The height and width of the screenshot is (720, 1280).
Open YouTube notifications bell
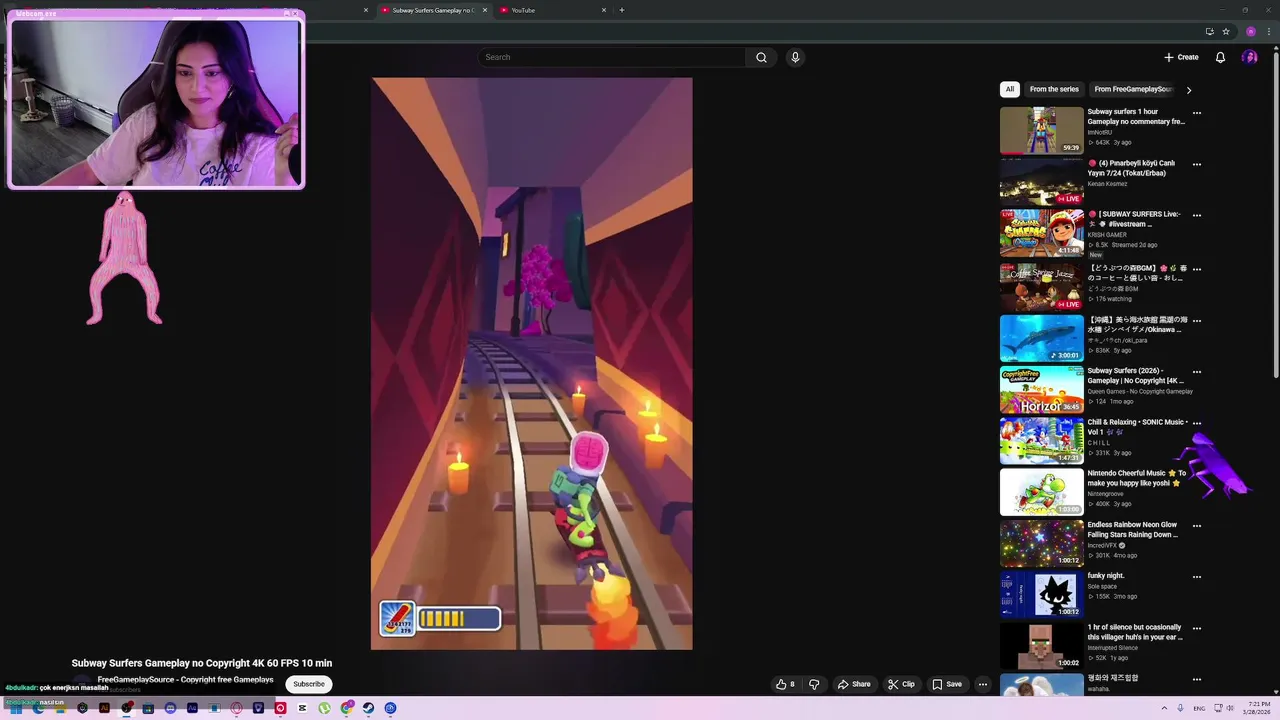tap(1220, 57)
